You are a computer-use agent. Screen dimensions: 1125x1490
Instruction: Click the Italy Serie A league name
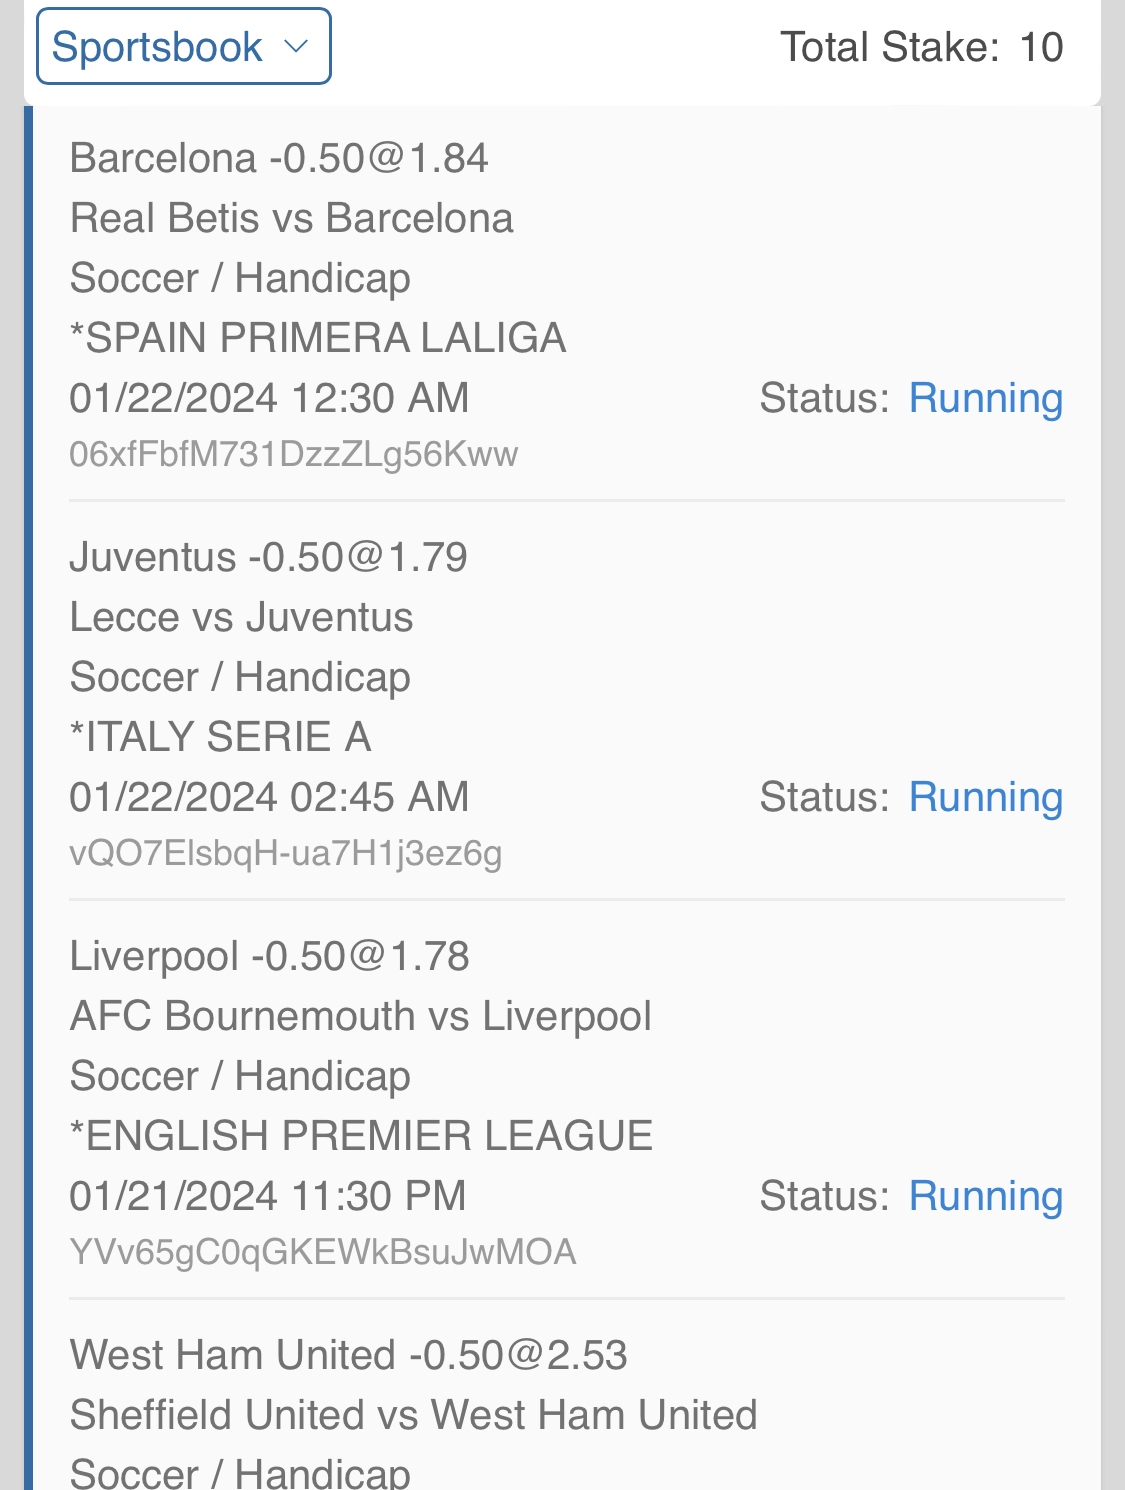coord(221,737)
